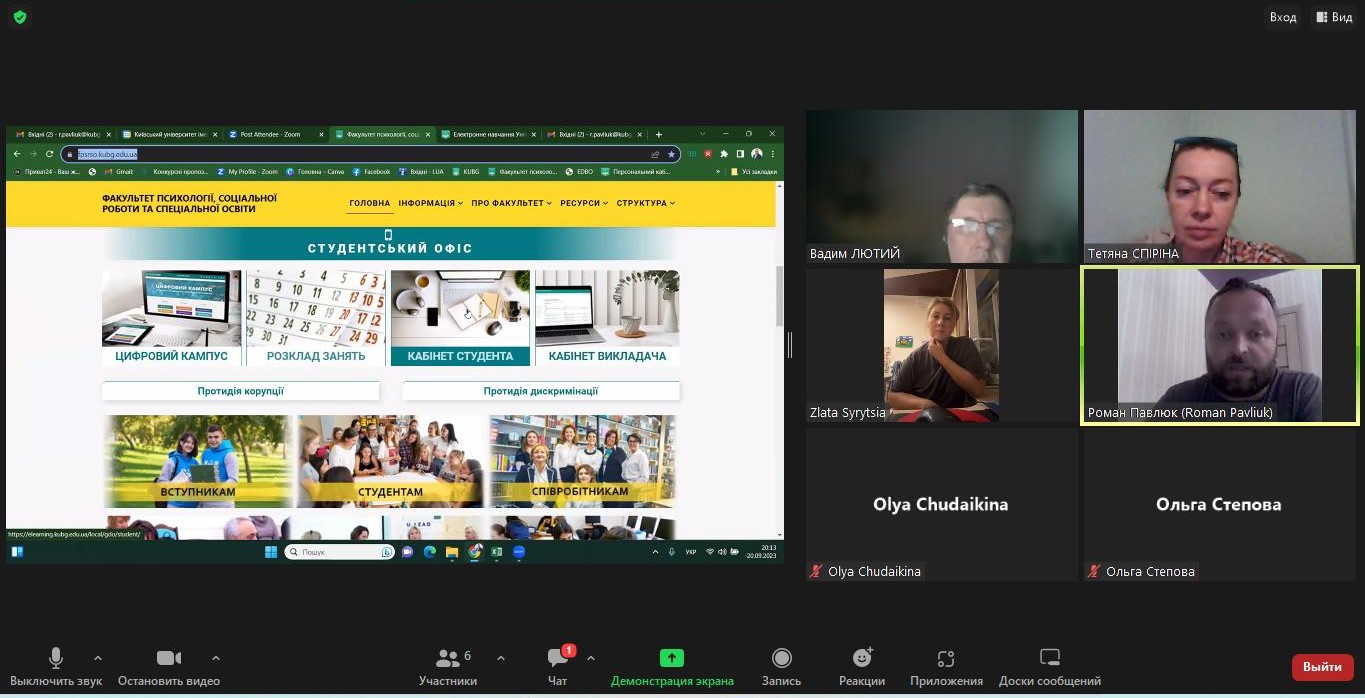Switch to Електронне навчання browser tab
1365x698 pixels.
click(489, 134)
